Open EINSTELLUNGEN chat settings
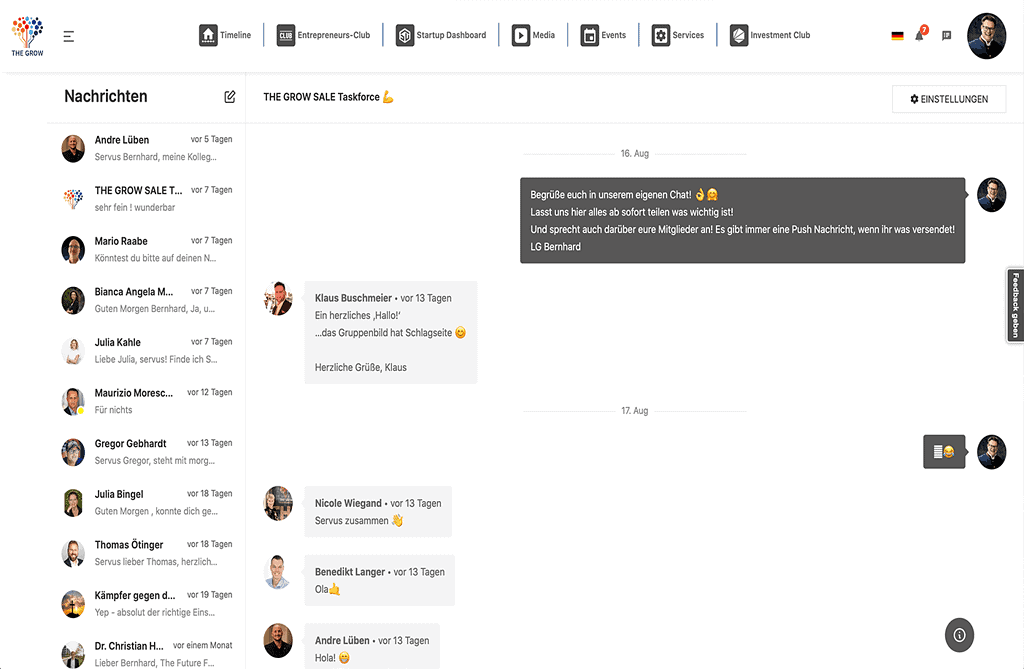Screen dimensions: 1024x669 949,99
